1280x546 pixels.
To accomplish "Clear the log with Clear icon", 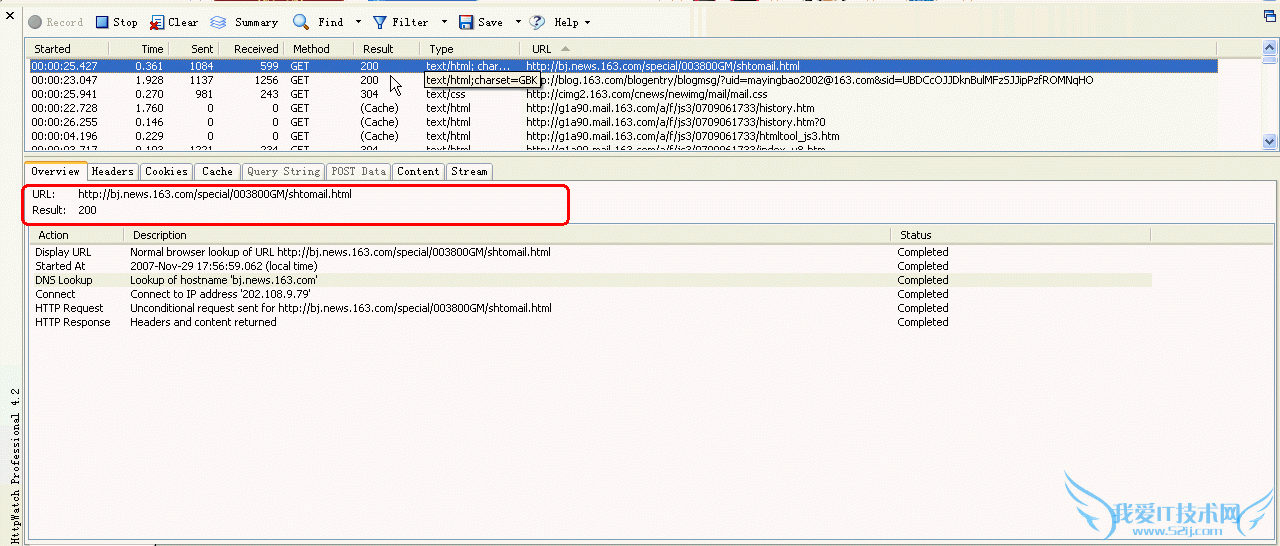I will click(157, 22).
